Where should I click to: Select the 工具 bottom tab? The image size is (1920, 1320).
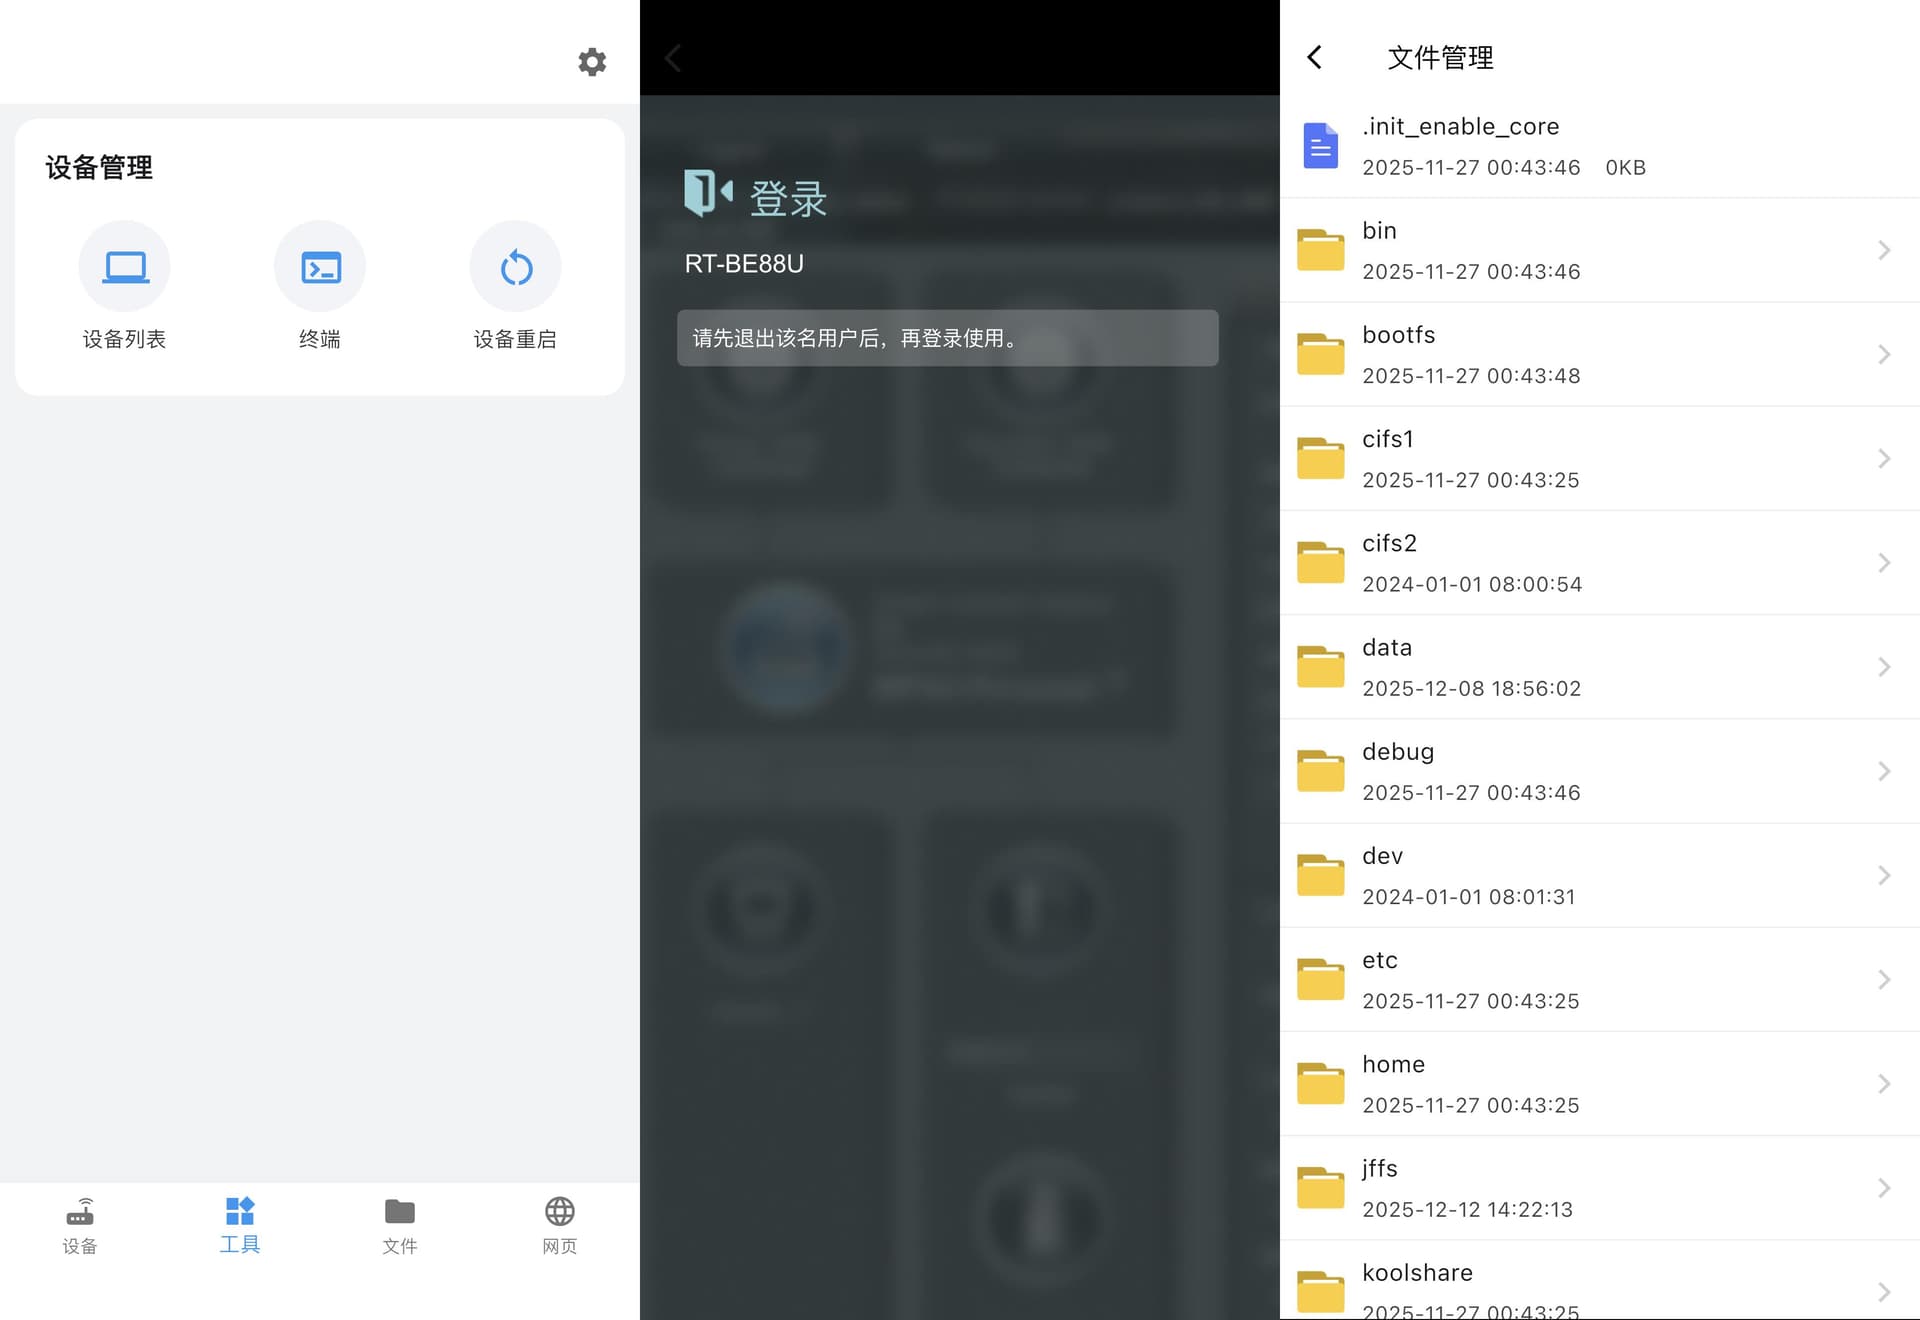(x=240, y=1225)
